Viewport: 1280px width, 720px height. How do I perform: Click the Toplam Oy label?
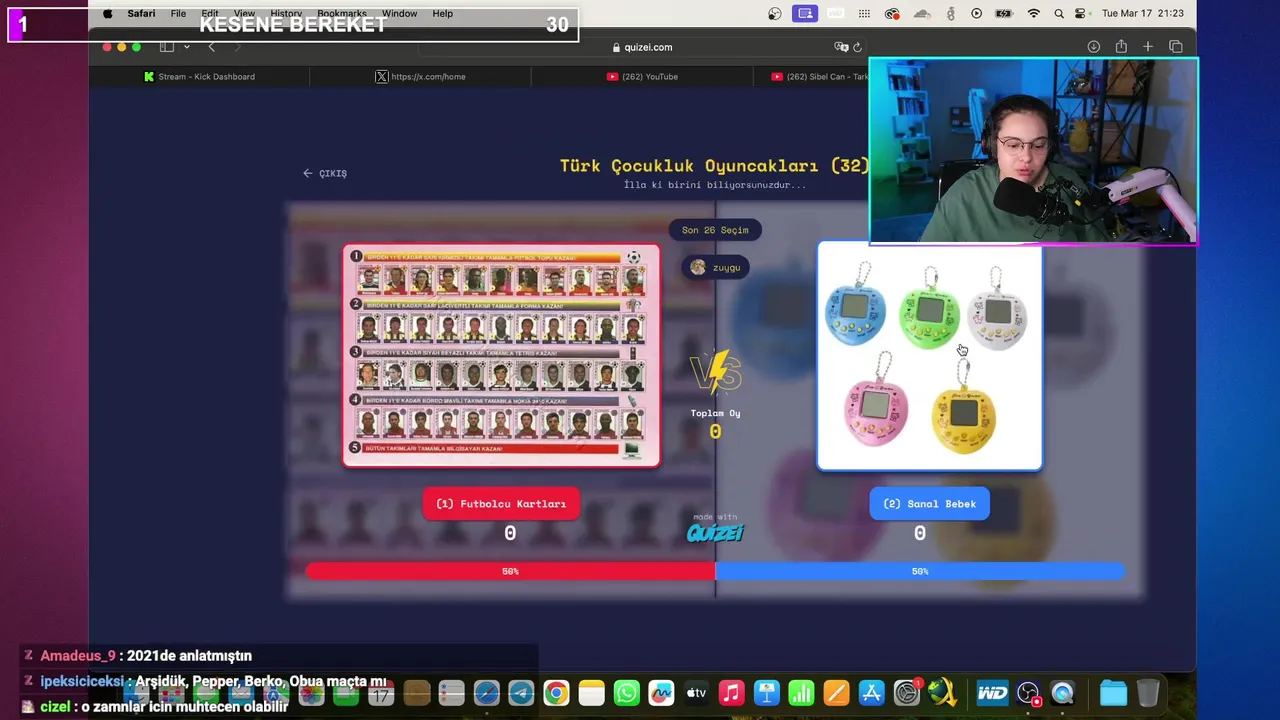pyautogui.click(x=715, y=413)
